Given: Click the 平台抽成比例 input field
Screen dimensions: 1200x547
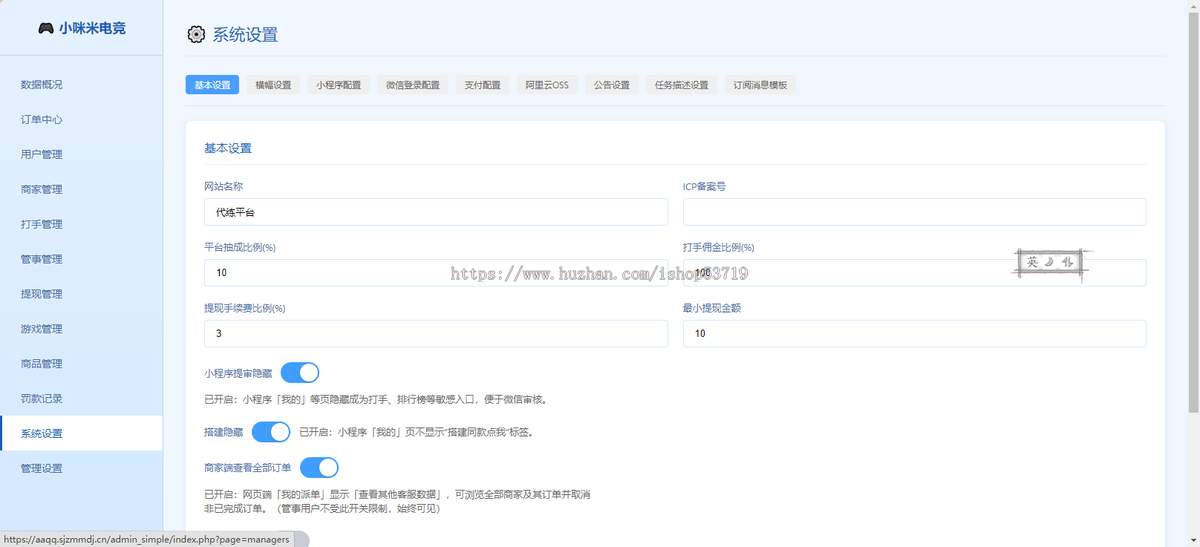Looking at the screenshot, I should 436,273.
